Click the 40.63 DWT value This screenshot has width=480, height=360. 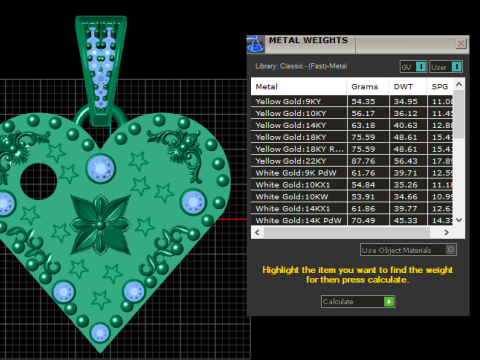(405, 125)
